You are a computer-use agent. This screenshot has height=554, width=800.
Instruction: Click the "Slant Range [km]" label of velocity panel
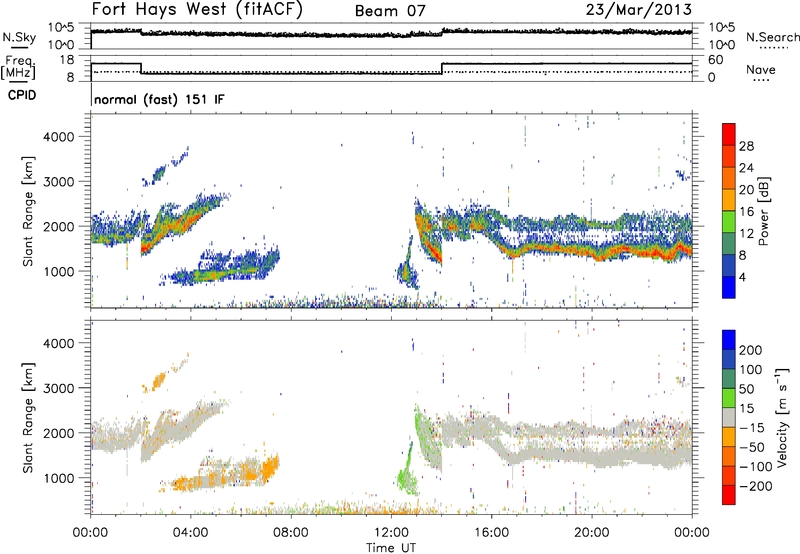(28, 418)
